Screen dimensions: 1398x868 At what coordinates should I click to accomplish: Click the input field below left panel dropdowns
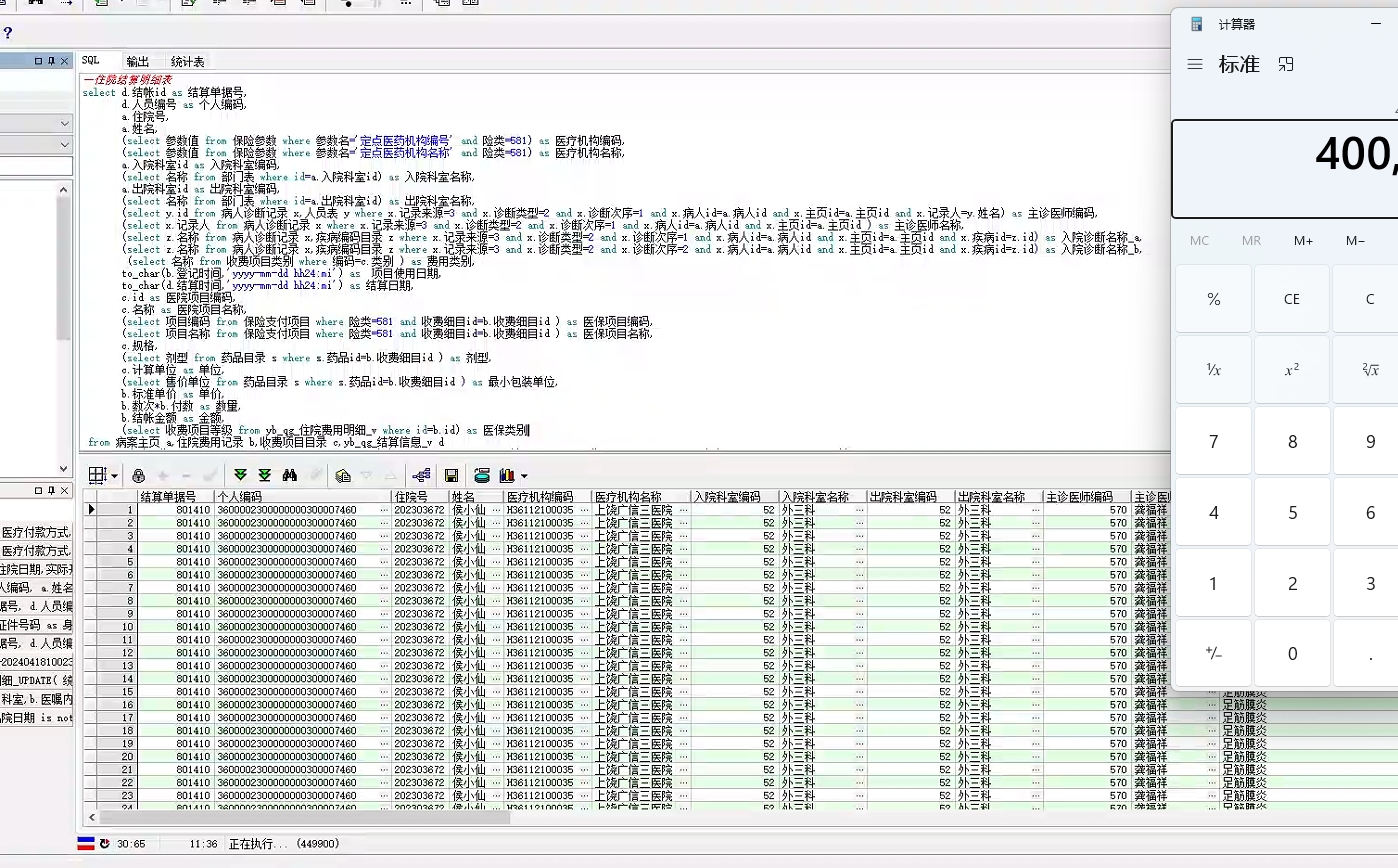(36, 167)
